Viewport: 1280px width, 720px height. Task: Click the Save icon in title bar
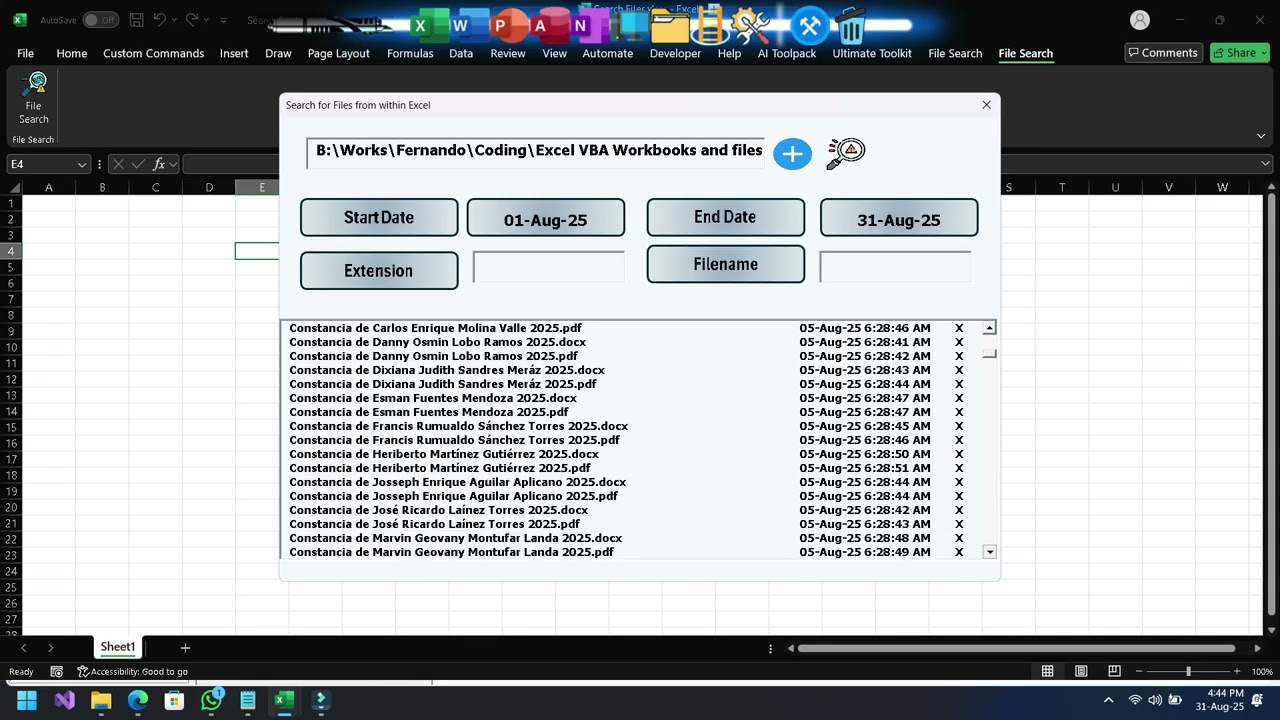[137, 20]
